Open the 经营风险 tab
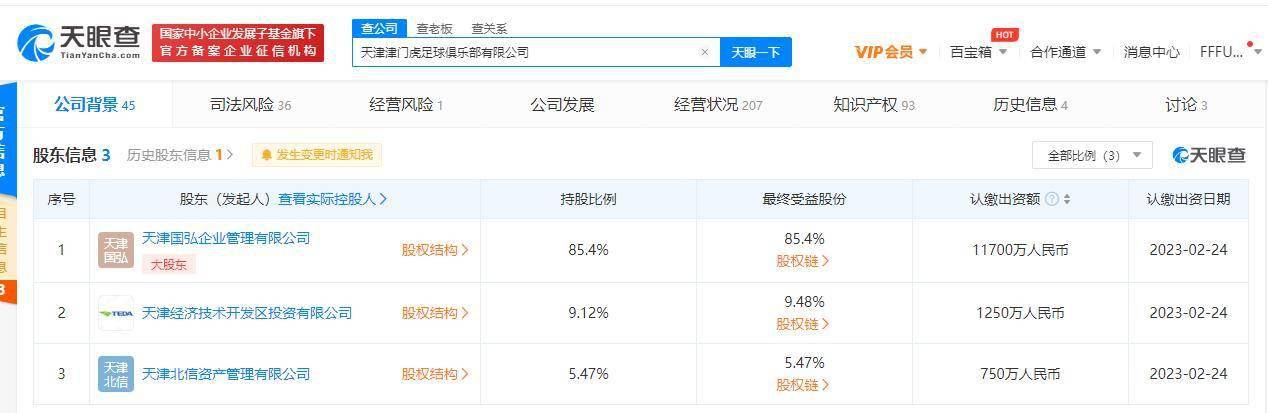 [x=406, y=105]
